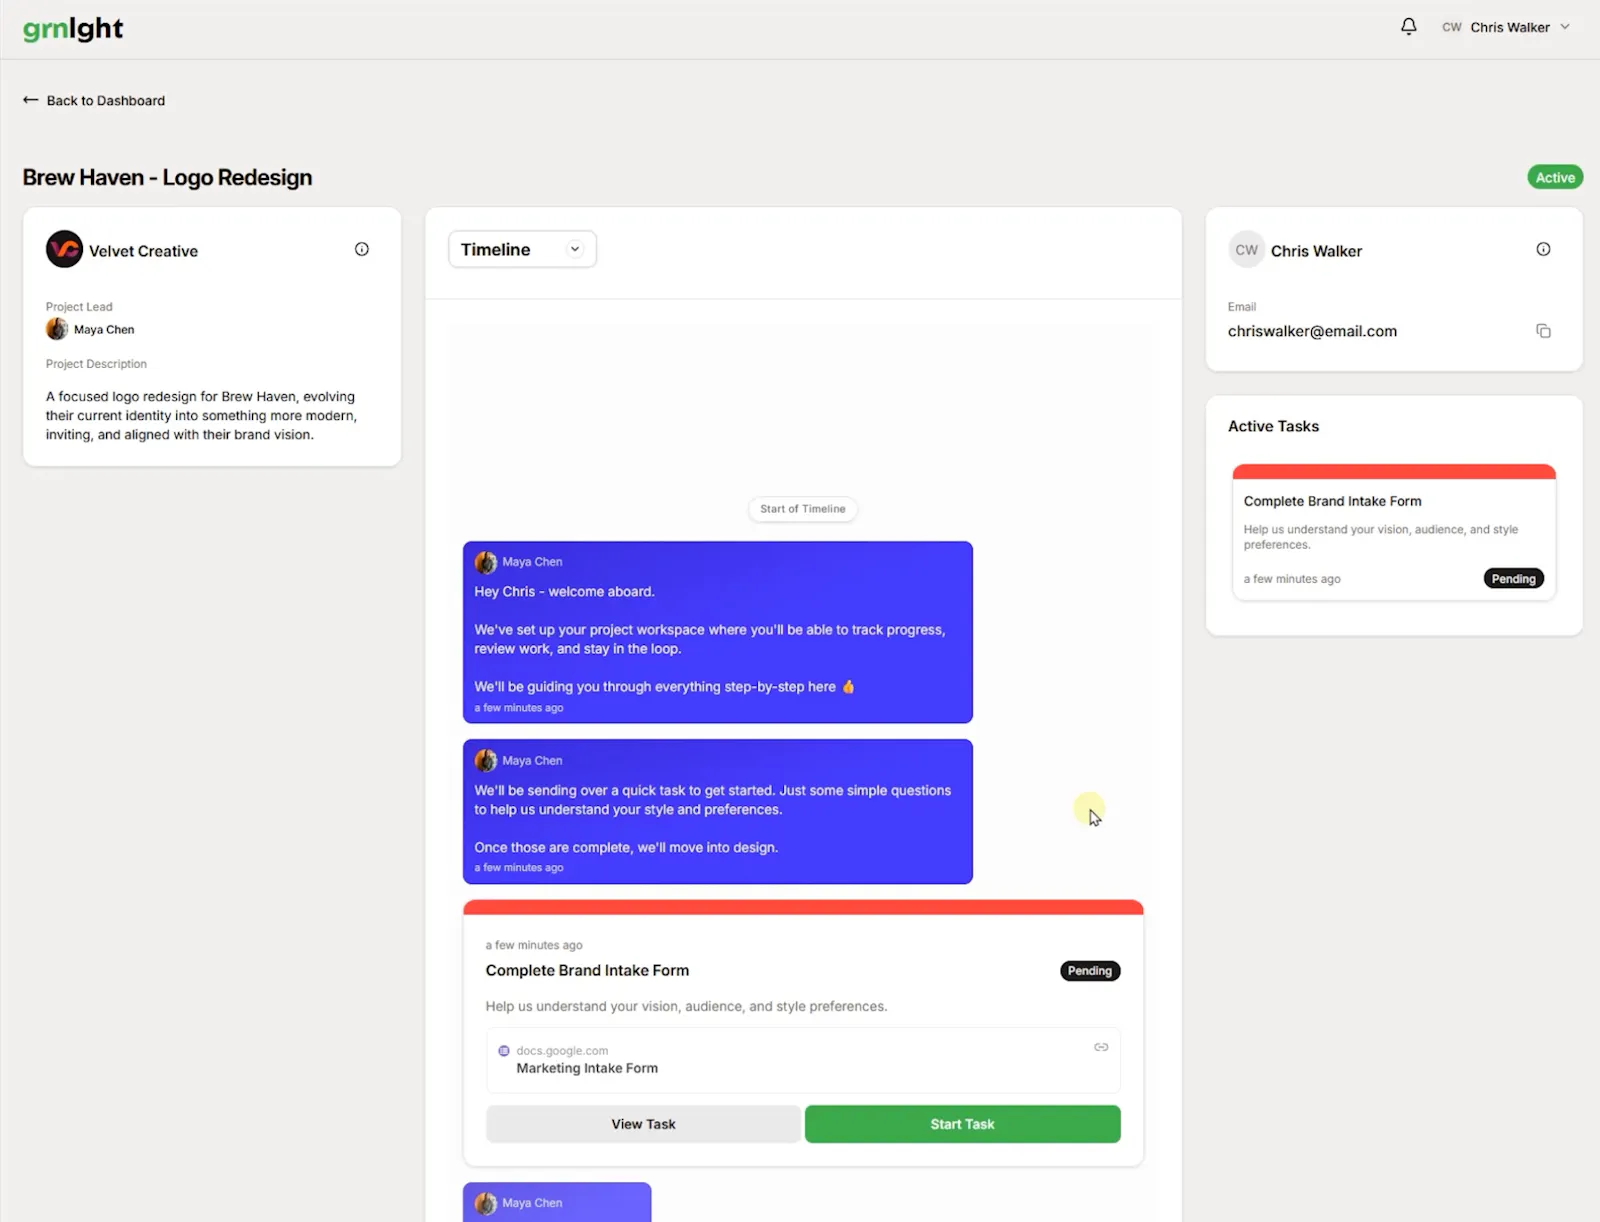The width and height of the screenshot is (1600, 1222).
Task: Click Pending badge in Active Tasks card
Action: click(x=1513, y=579)
